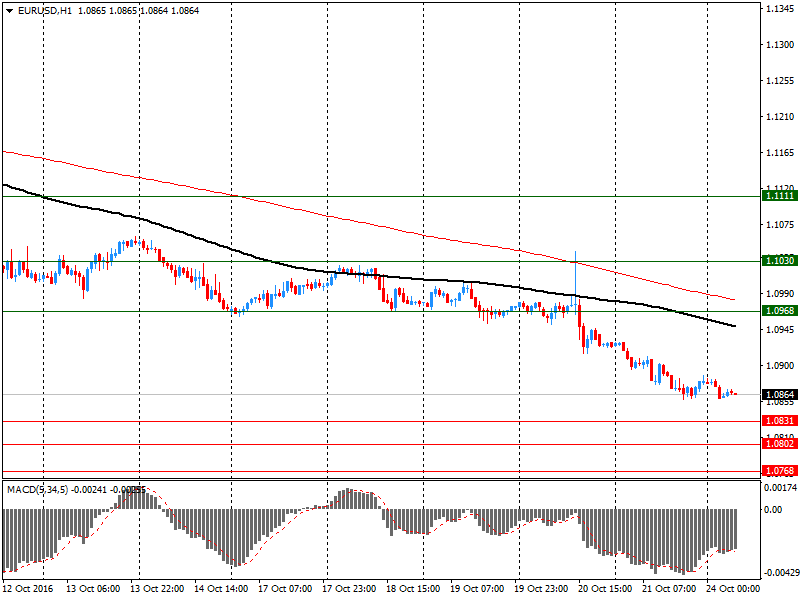The height and width of the screenshot is (600, 800).
Task: Click the 17 Oct 07:00 time label
Action: click(x=285, y=589)
